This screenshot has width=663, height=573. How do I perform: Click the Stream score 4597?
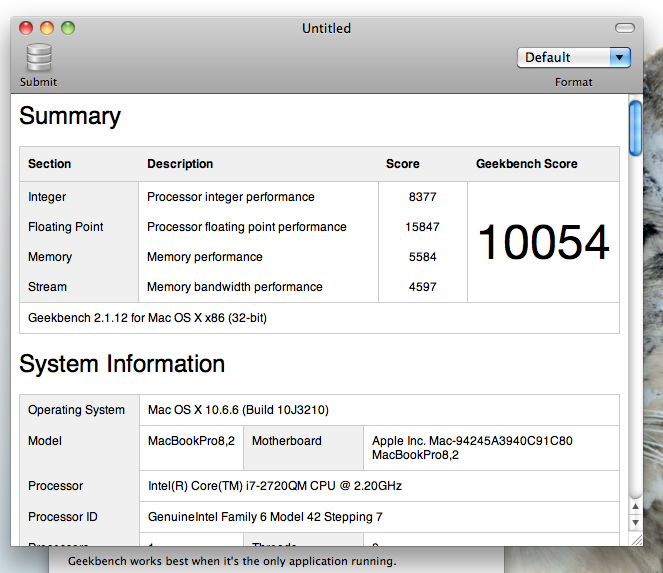pyautogui.click(x=422, y=287)
